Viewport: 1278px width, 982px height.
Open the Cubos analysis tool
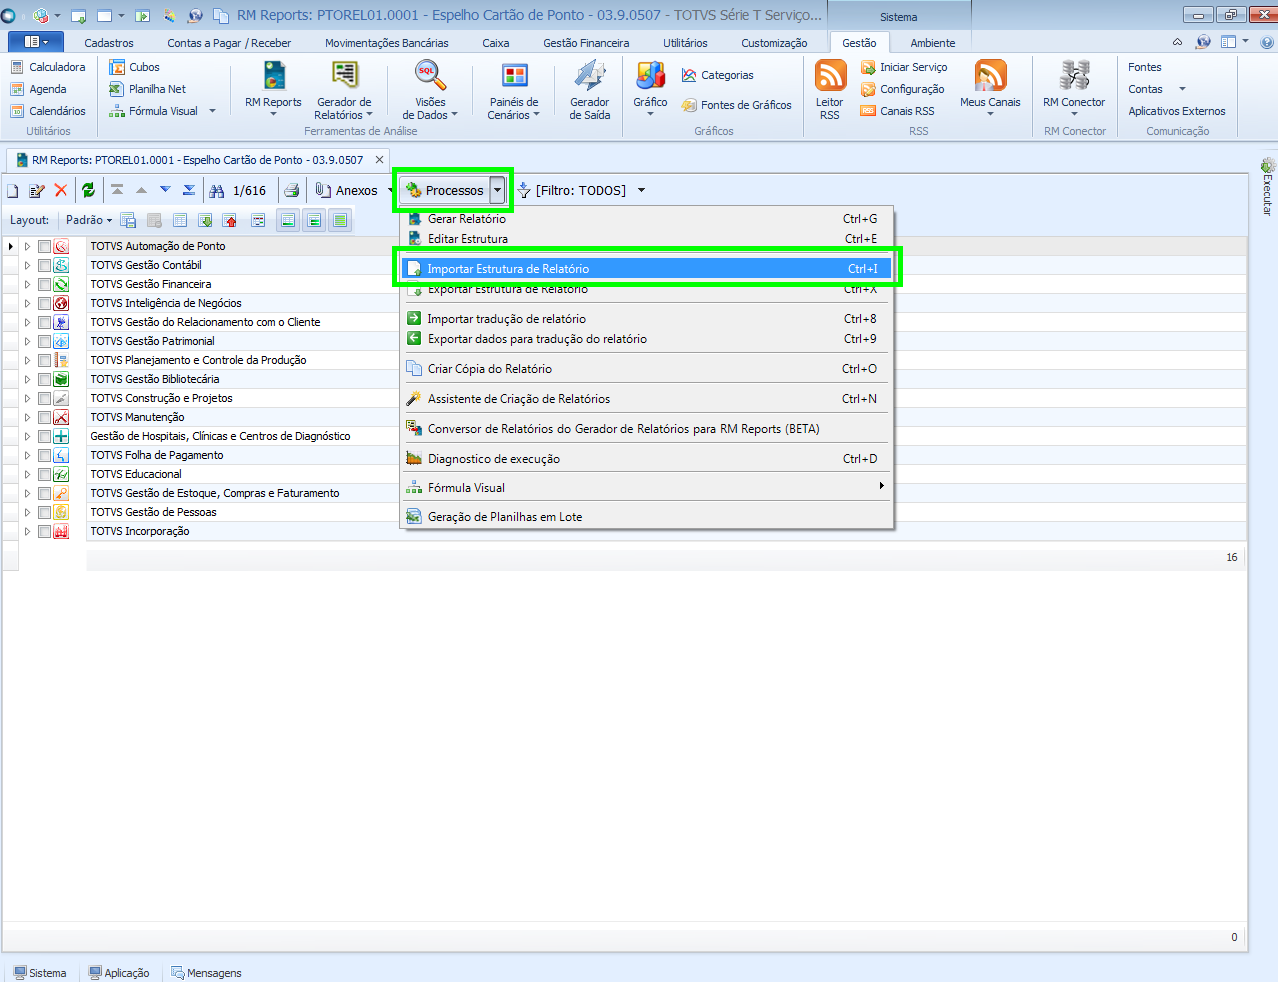point(135,67)
